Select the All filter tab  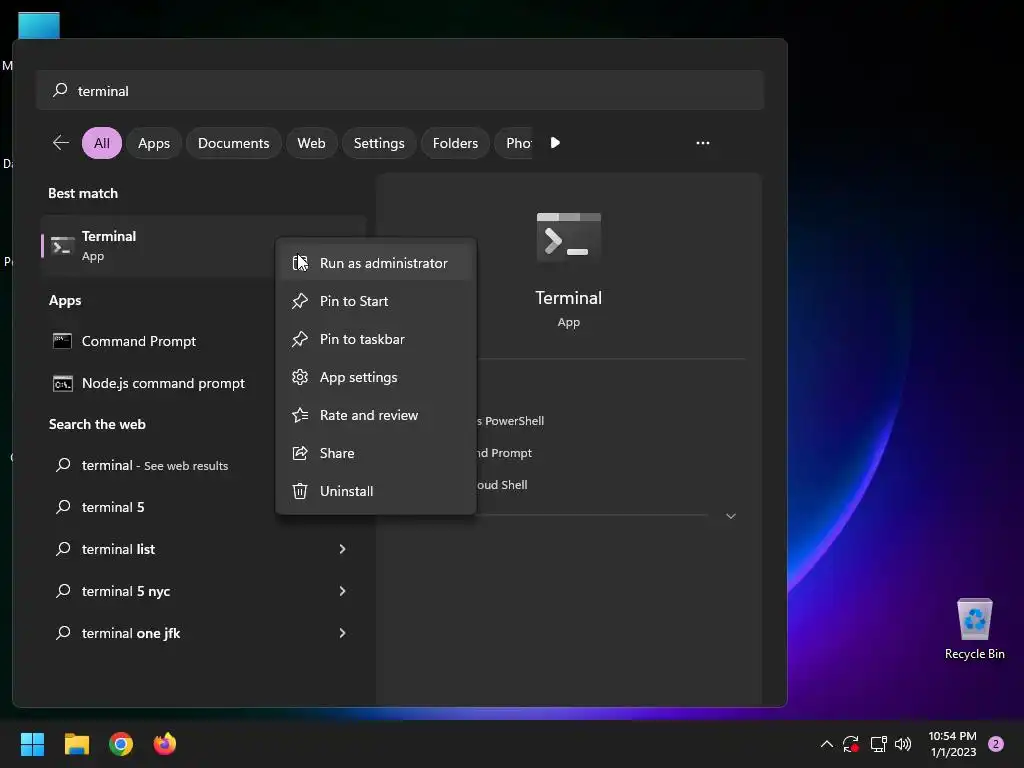(101, 143)
